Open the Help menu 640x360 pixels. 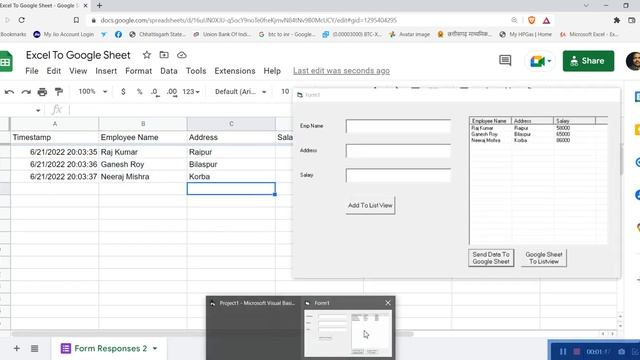coord(272,71)
